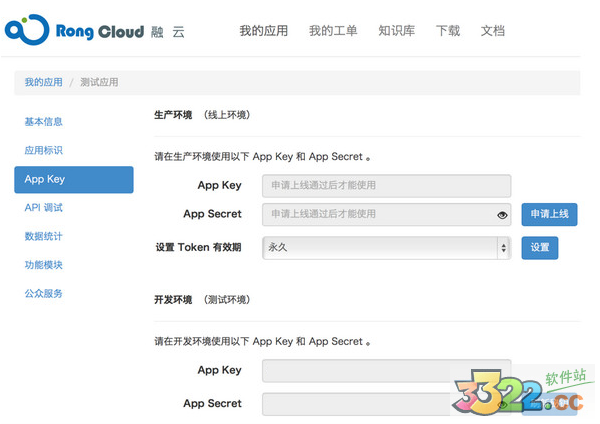Click the production App Key input field

[386, 185]
